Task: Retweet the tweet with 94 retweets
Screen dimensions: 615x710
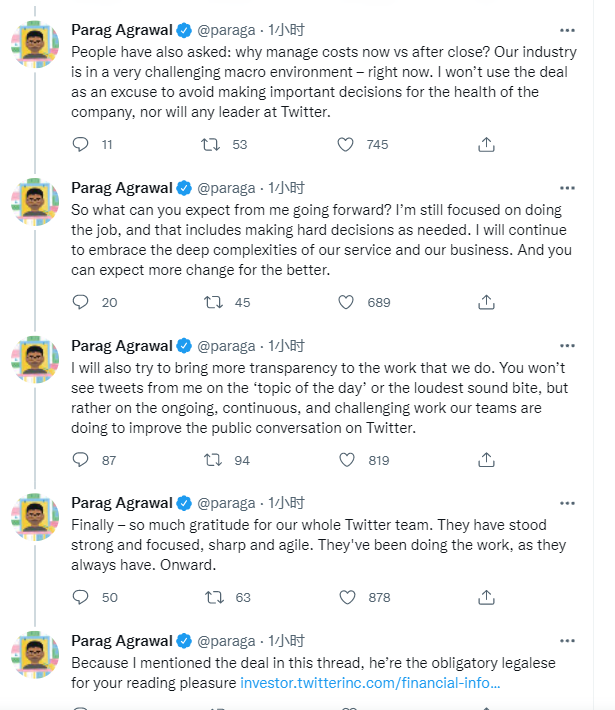Action: [211, 460]
